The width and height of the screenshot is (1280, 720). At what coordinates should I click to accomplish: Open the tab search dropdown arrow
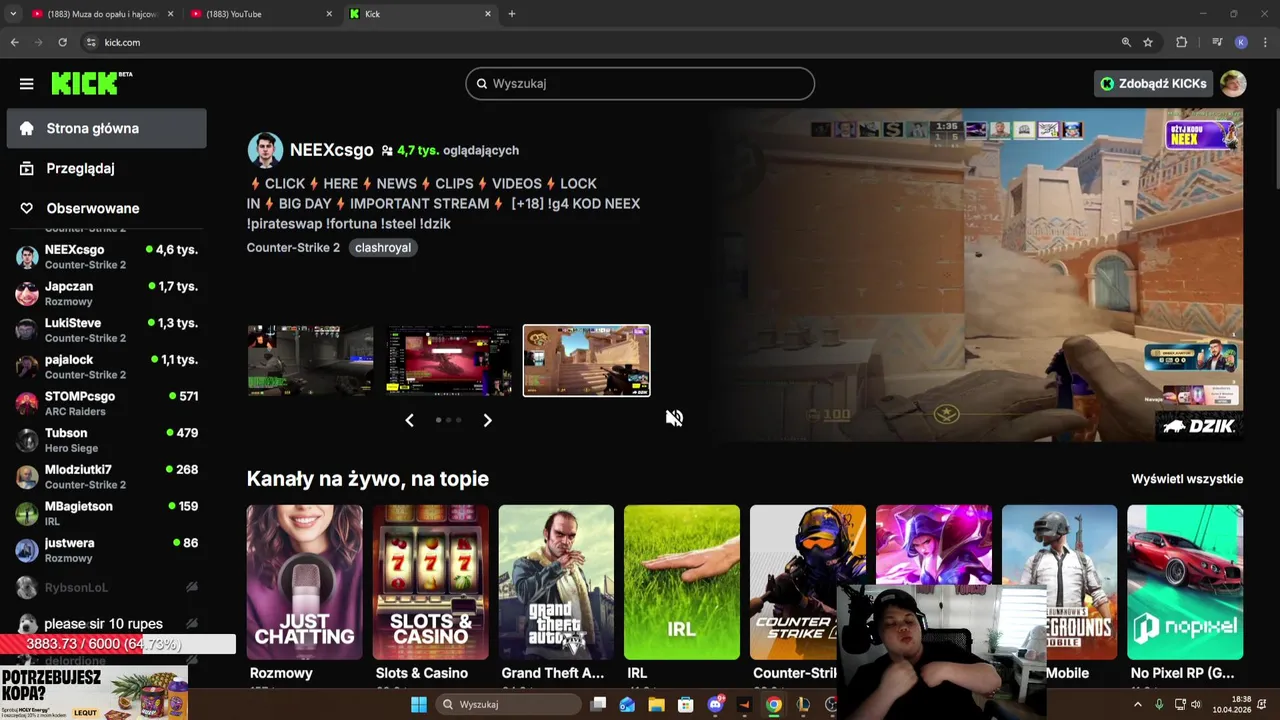tap(13, 14)
